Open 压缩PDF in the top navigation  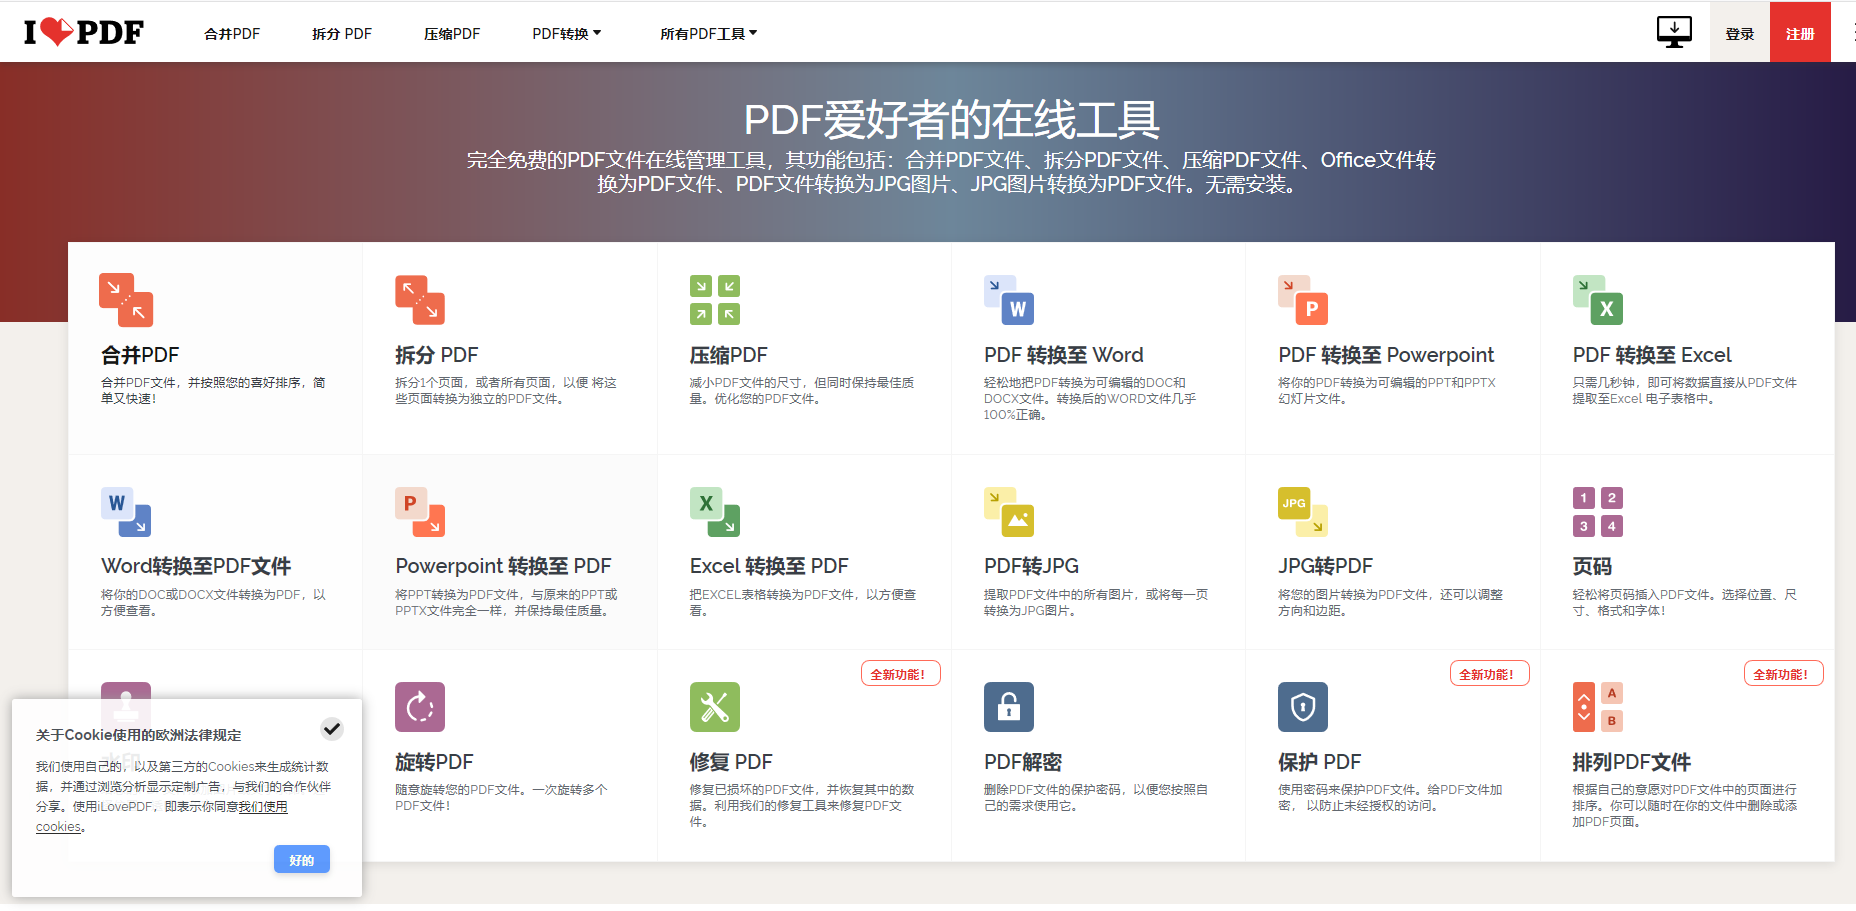[452, 33]
